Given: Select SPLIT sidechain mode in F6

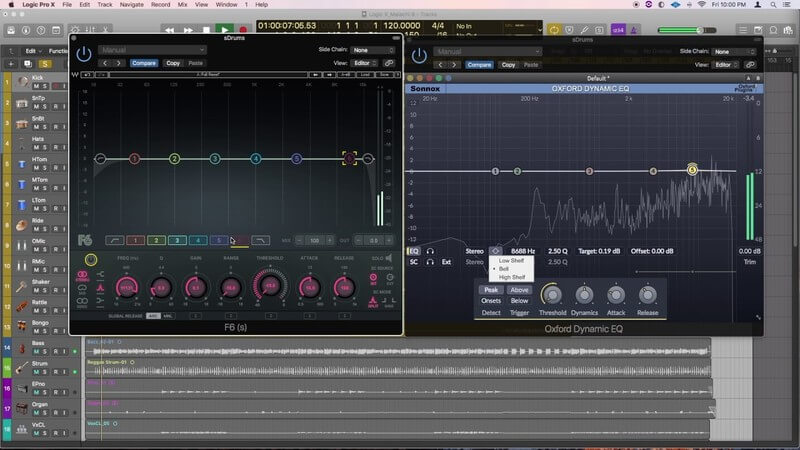Looking at the screenshot, I should coord(373,302).
